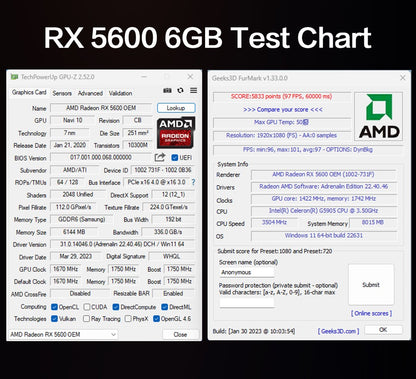
Task: Open the Compare your score link
Action: (x=283, y=109)
